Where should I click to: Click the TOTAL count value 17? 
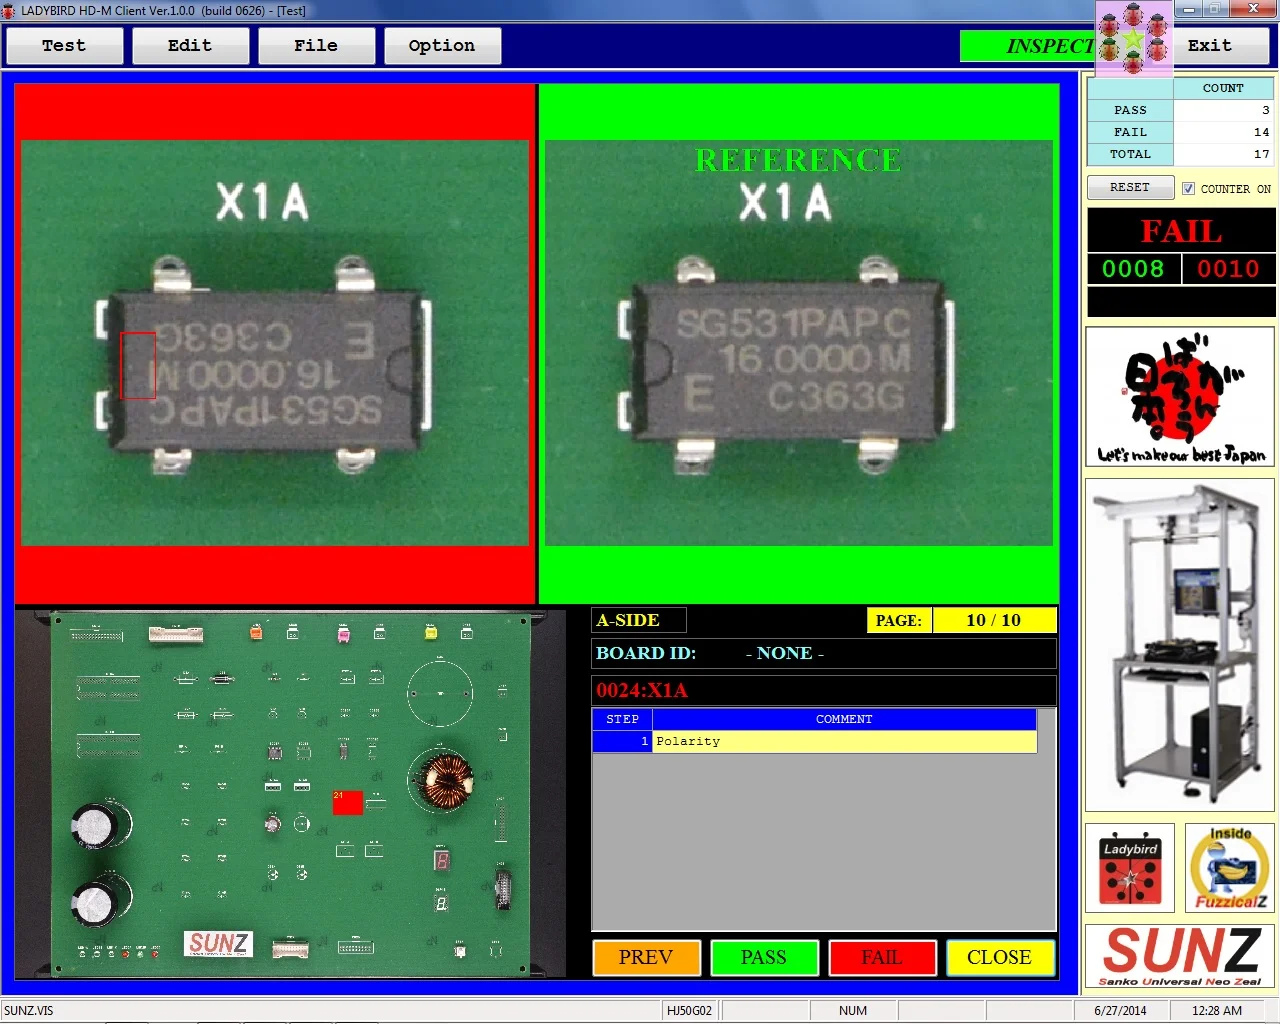(1223, 154)
